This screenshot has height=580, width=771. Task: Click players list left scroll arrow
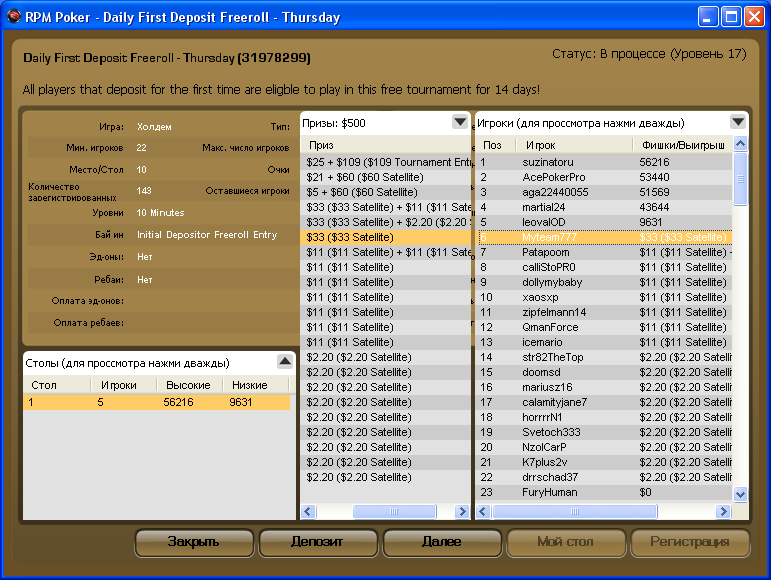coord(483,511)
